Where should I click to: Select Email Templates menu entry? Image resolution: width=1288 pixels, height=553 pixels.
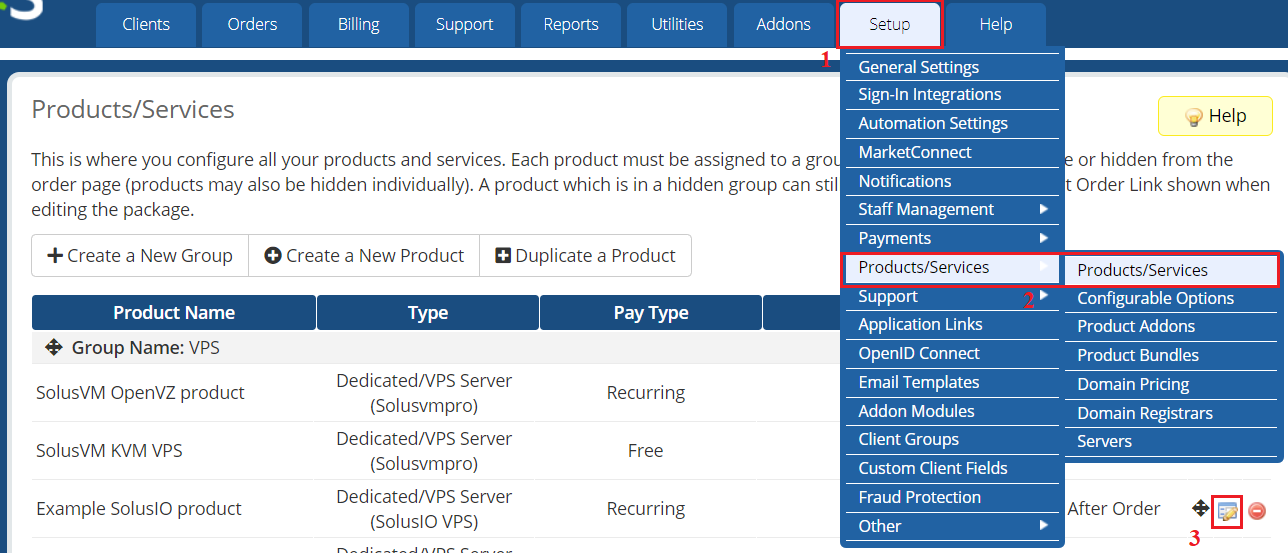953,382
